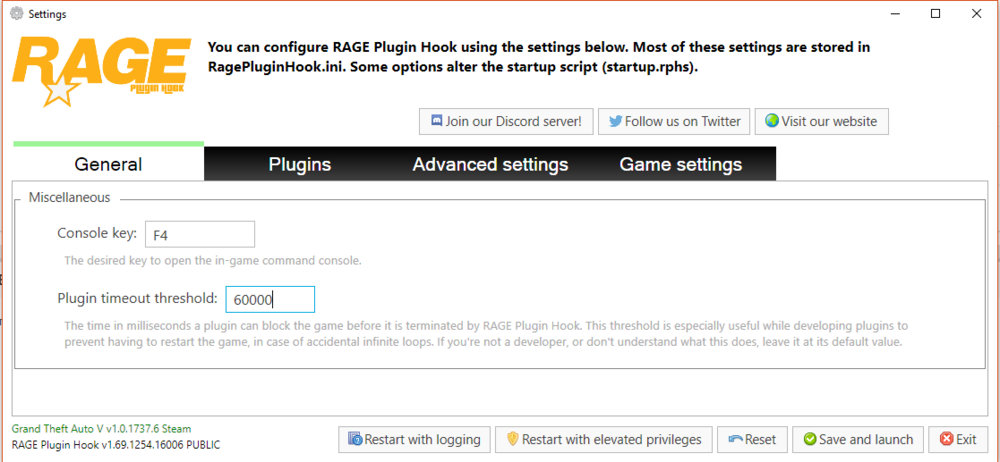This screenshot has height=462, width=1000.
Task: Open the Advanced settings tab
Action: pyautogui.click(x=490, y=164)
